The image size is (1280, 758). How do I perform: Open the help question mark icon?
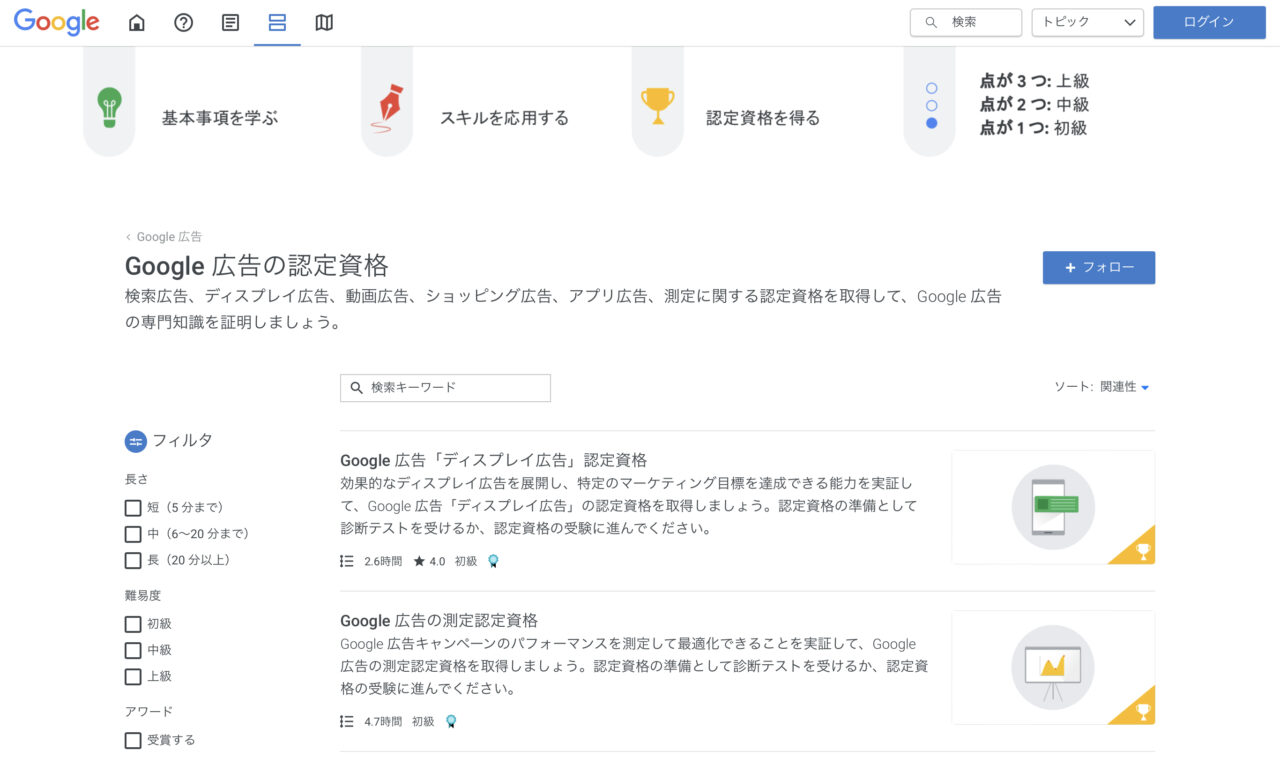(183, 22)
